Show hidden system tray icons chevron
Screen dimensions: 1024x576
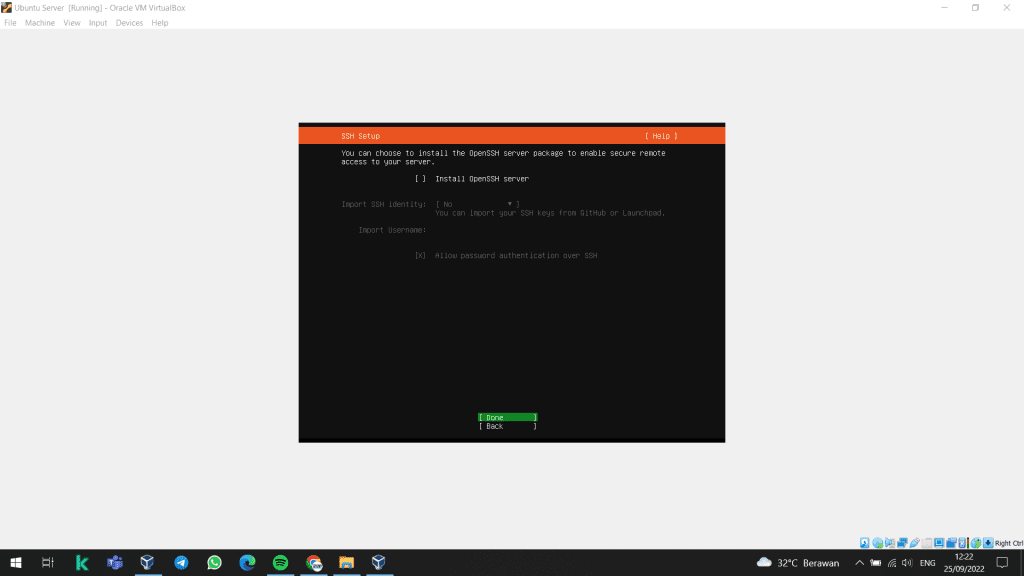pyautogui.click(x=859, y=563)
